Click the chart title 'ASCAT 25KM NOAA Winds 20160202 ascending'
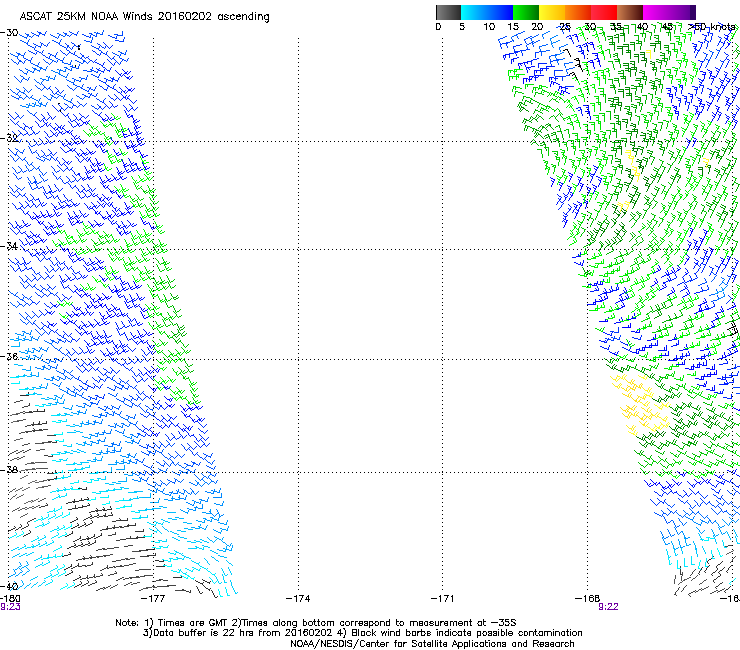Image resolution: width=740 pixels, height=650 pixels. (x=144, y=17)
